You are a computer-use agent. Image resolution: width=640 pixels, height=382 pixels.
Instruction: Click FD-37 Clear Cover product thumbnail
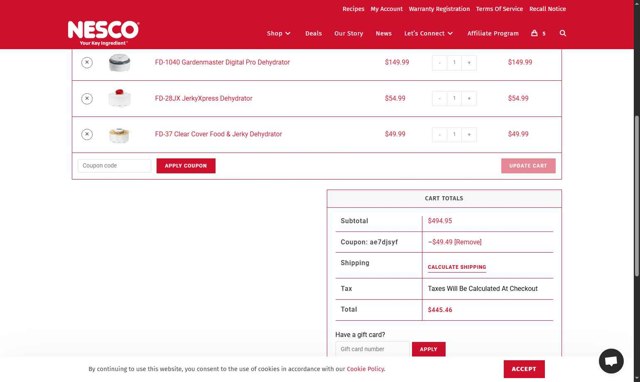(120, 135)
